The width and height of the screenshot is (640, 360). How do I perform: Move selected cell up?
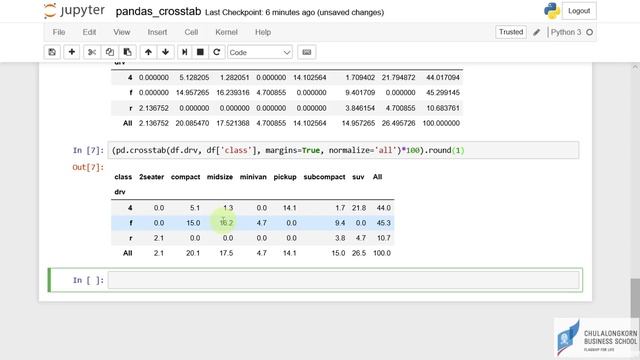click(148, 52)
